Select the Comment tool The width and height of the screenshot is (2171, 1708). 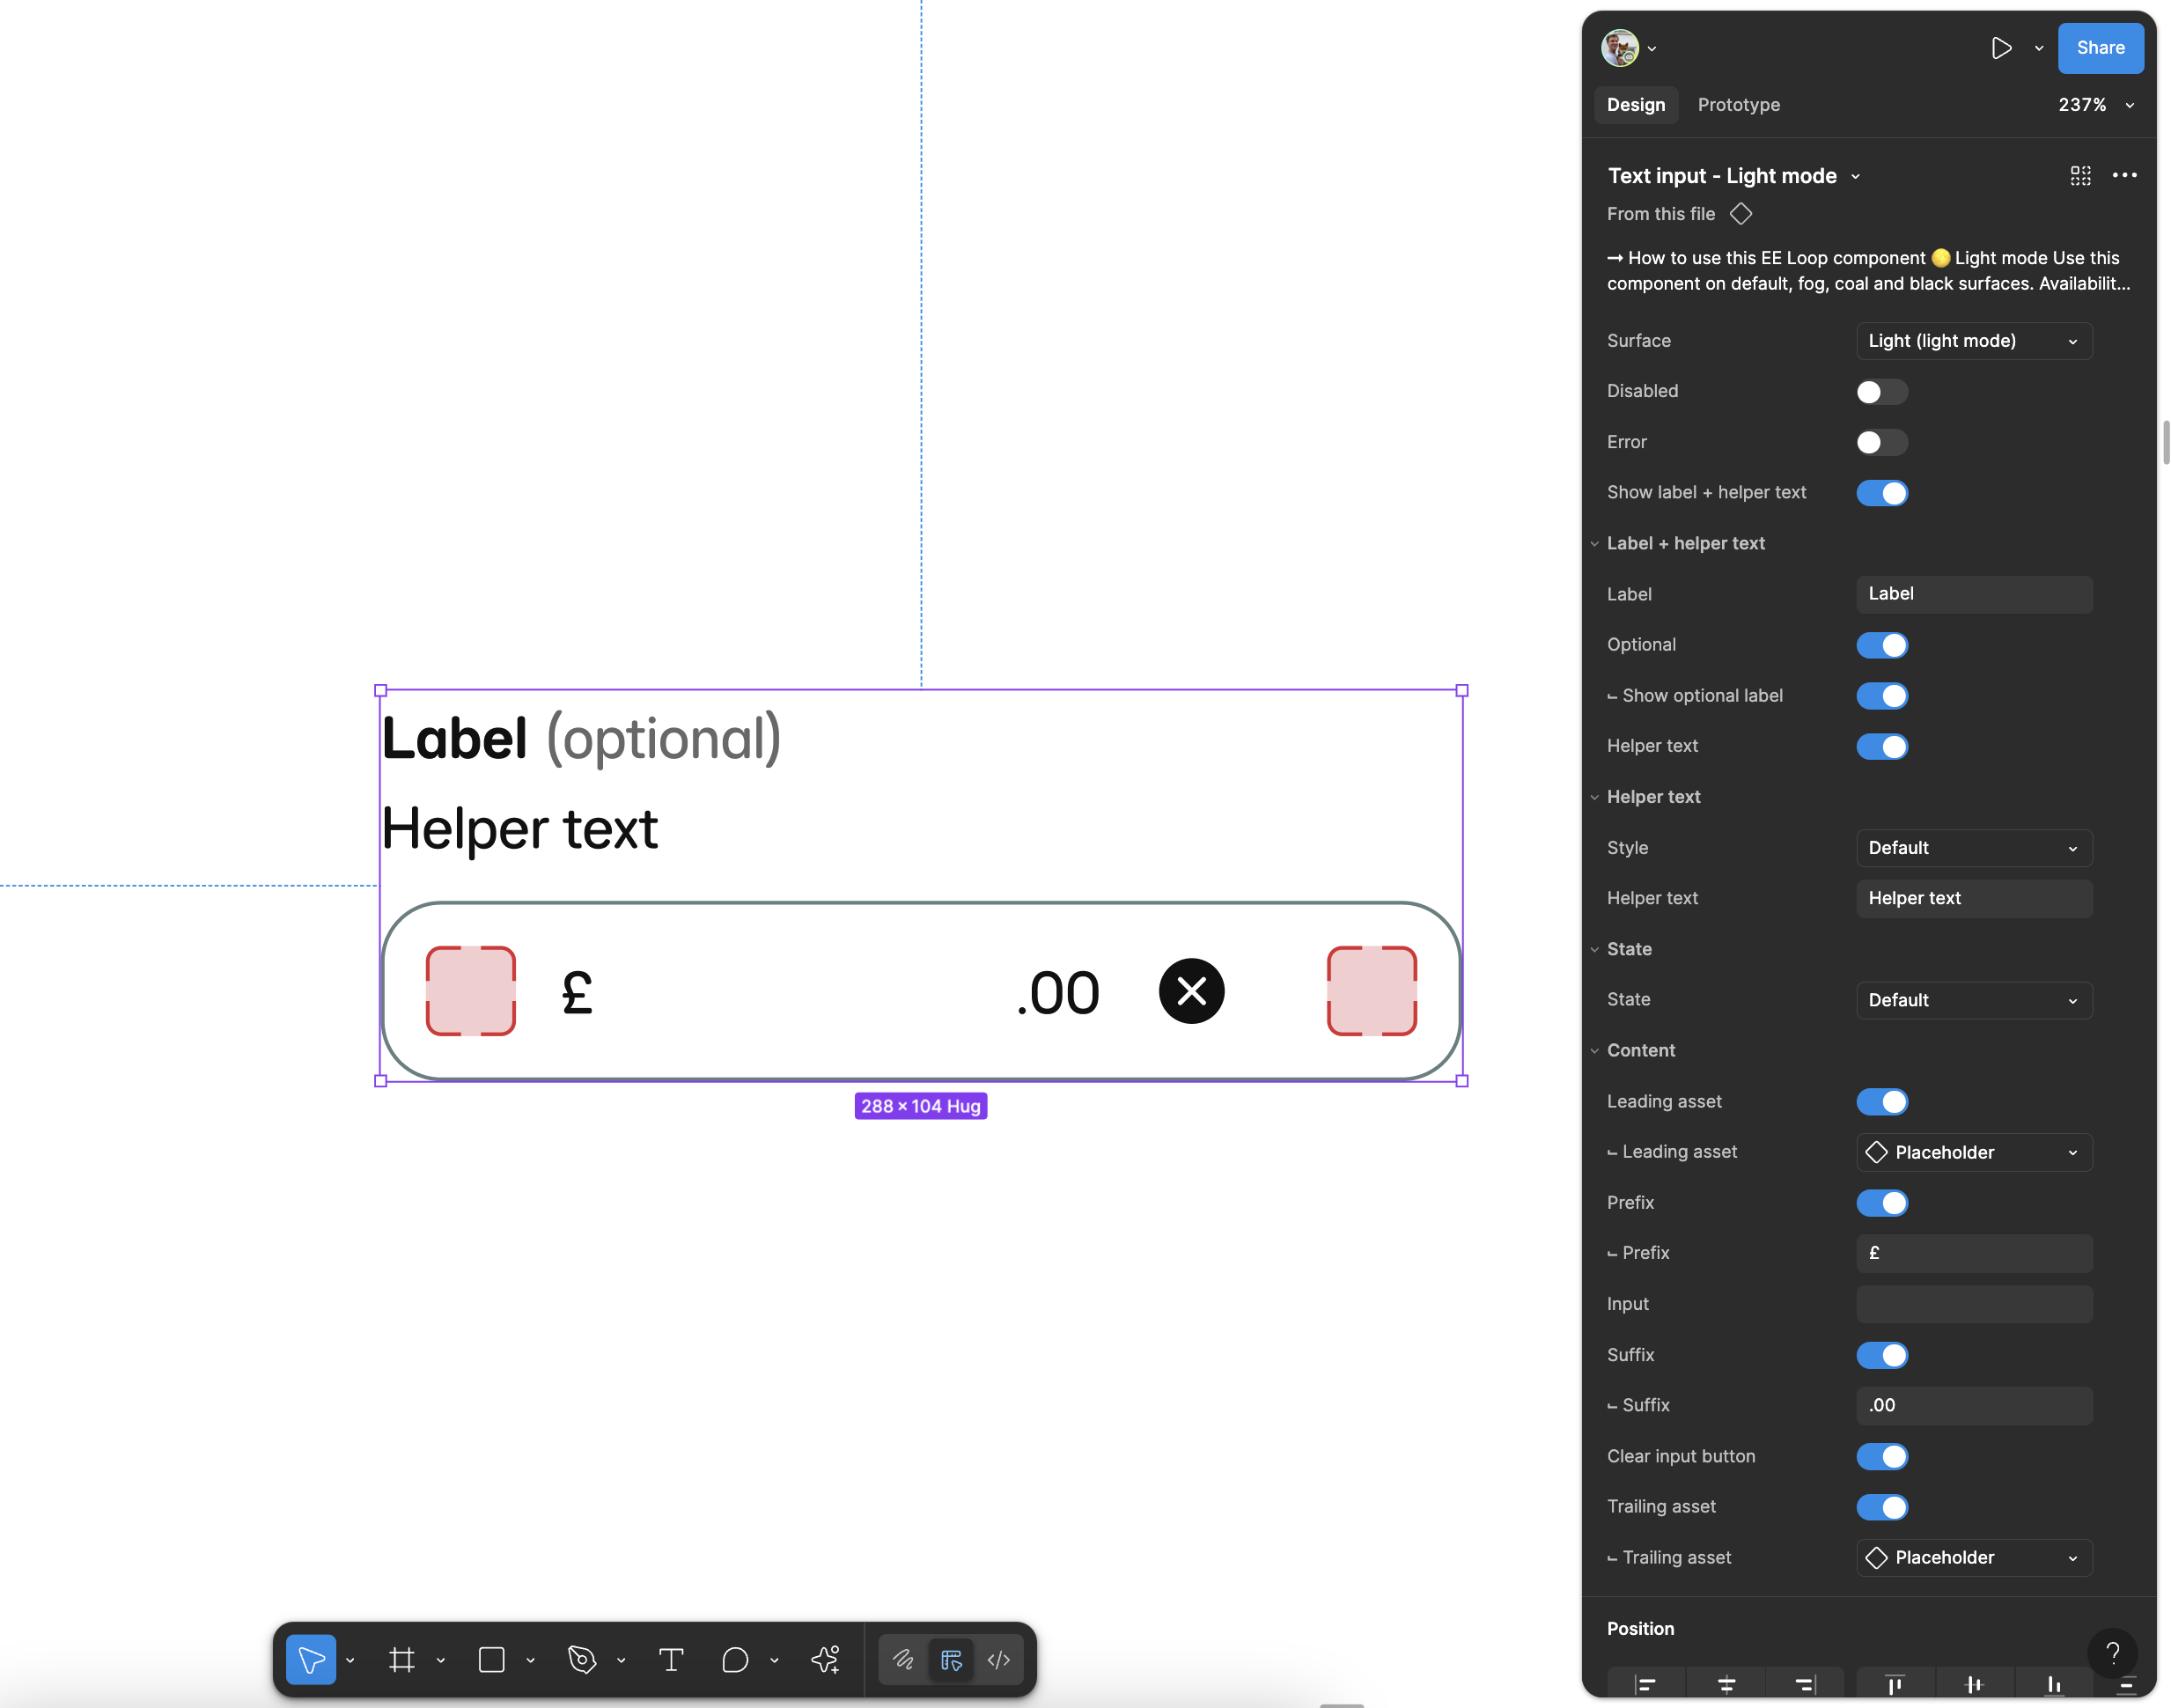point(735,1660)
